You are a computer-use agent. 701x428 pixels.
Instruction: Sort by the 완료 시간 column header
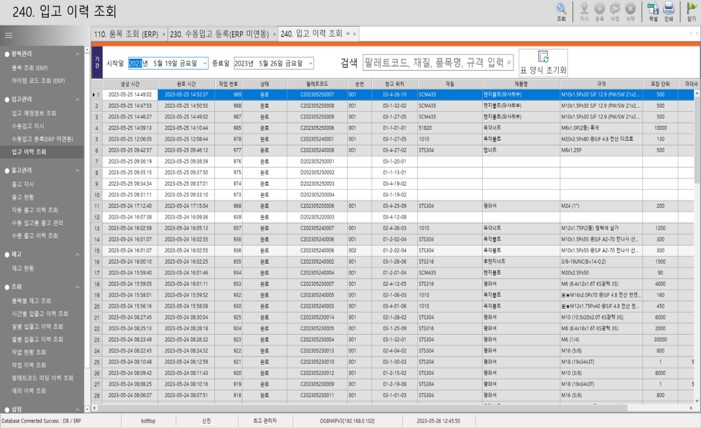[186, 84]
